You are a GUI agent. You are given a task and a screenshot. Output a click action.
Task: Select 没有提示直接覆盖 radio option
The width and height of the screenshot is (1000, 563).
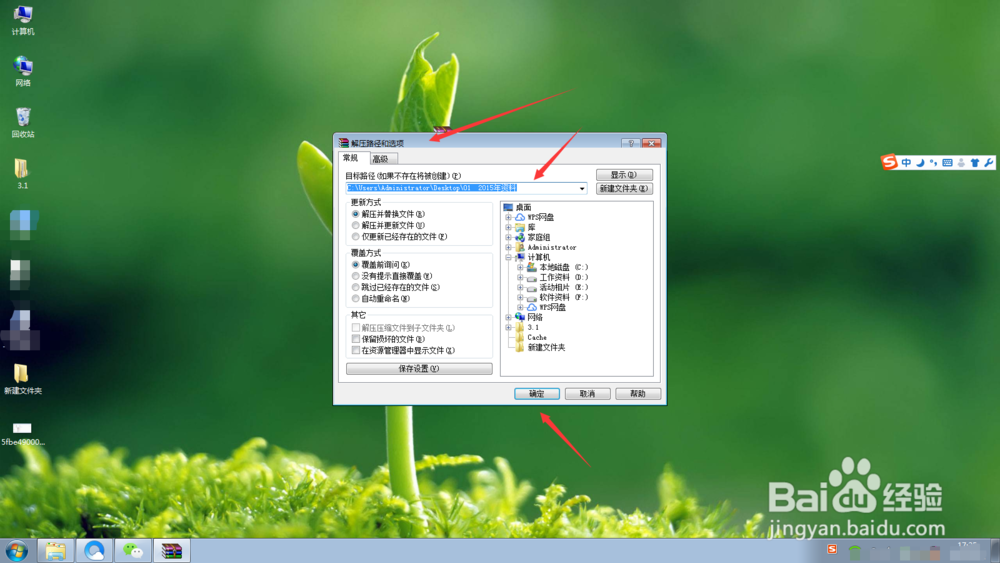393,276
